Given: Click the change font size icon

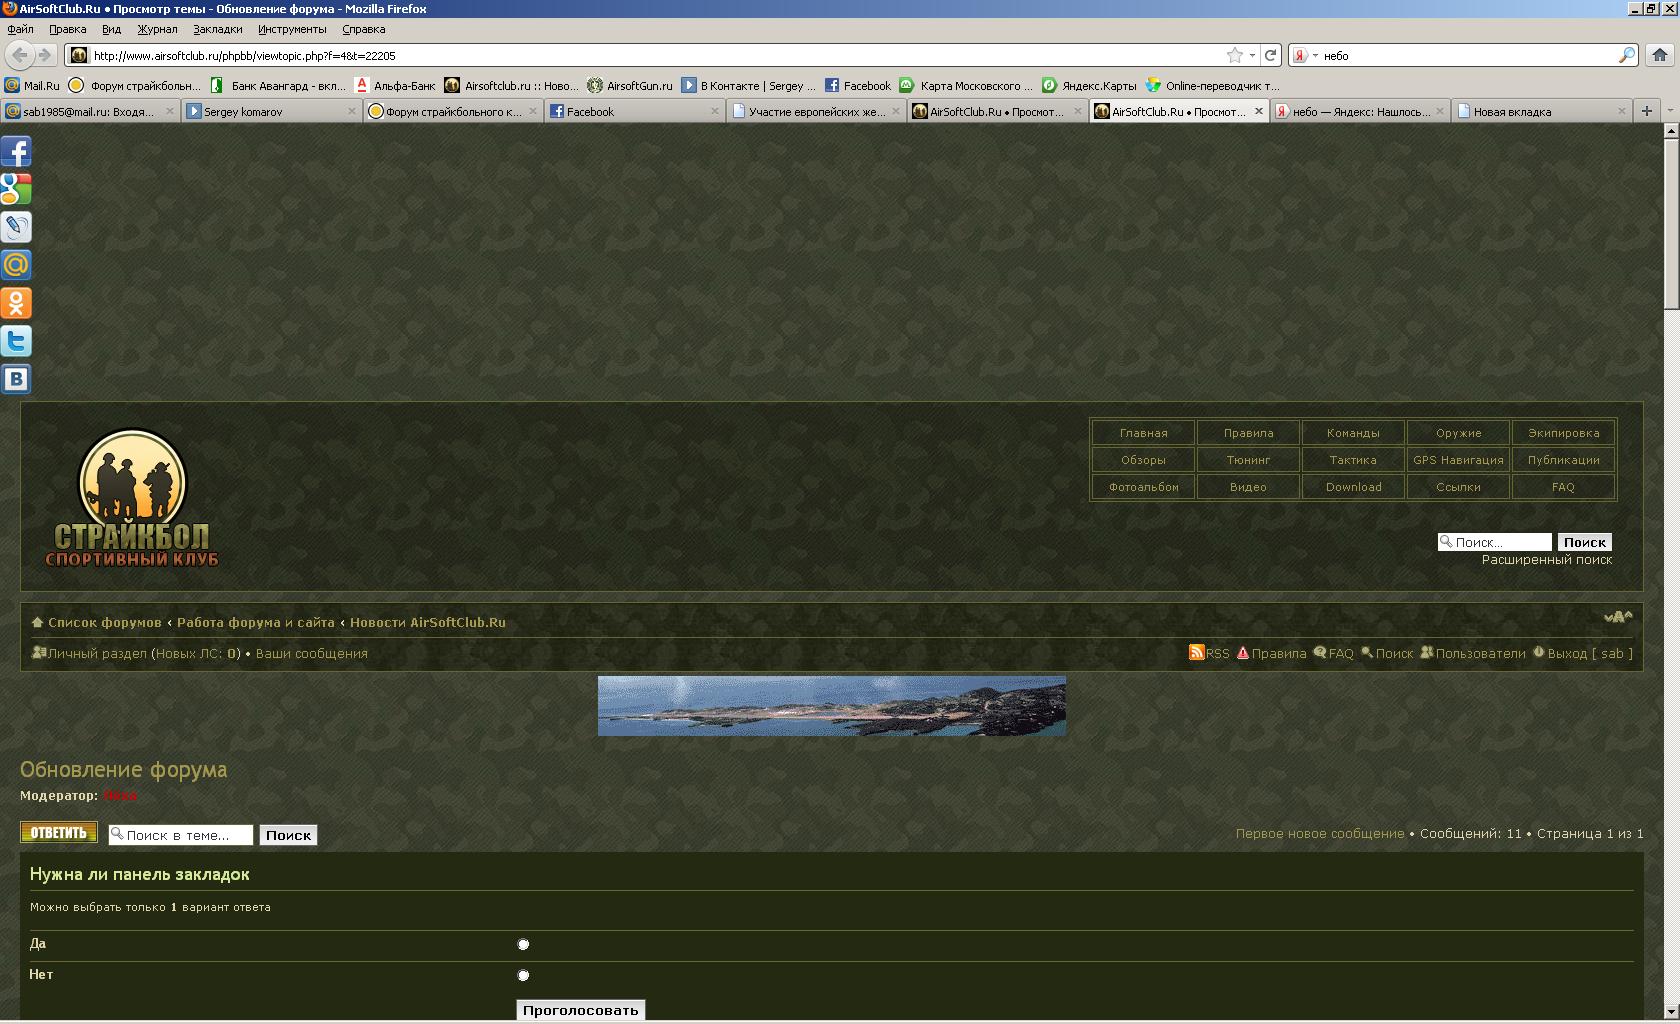Looking at the screenshot, I should pyautogui.click(x=1617, y=618).
